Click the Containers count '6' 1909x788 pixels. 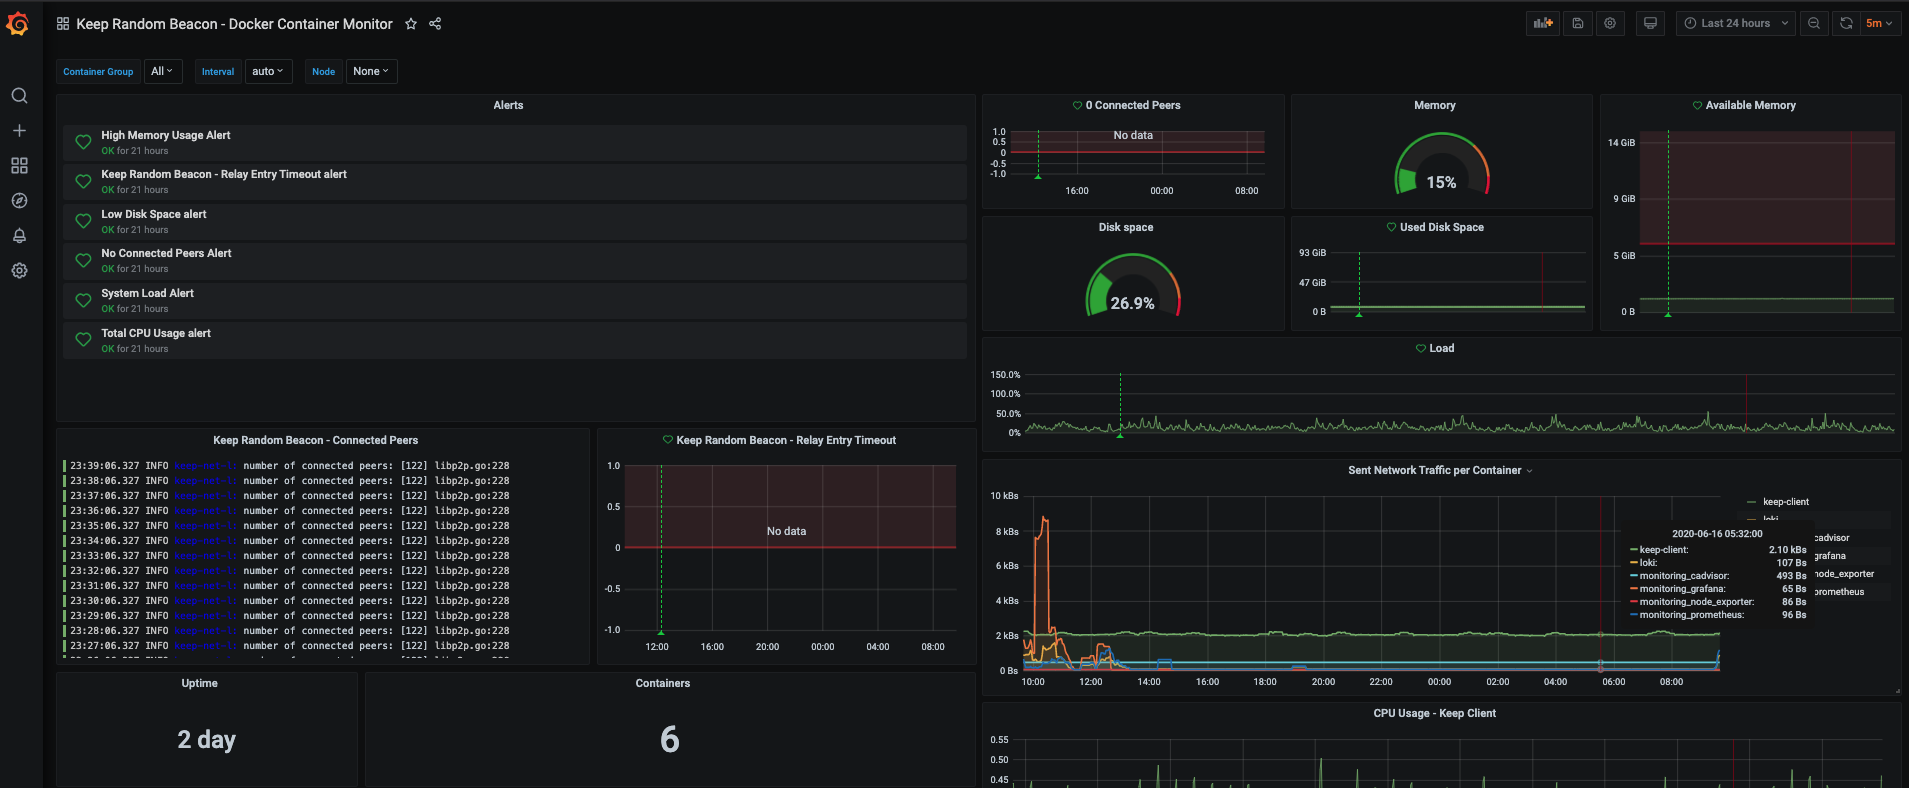(x=670, y=739)
